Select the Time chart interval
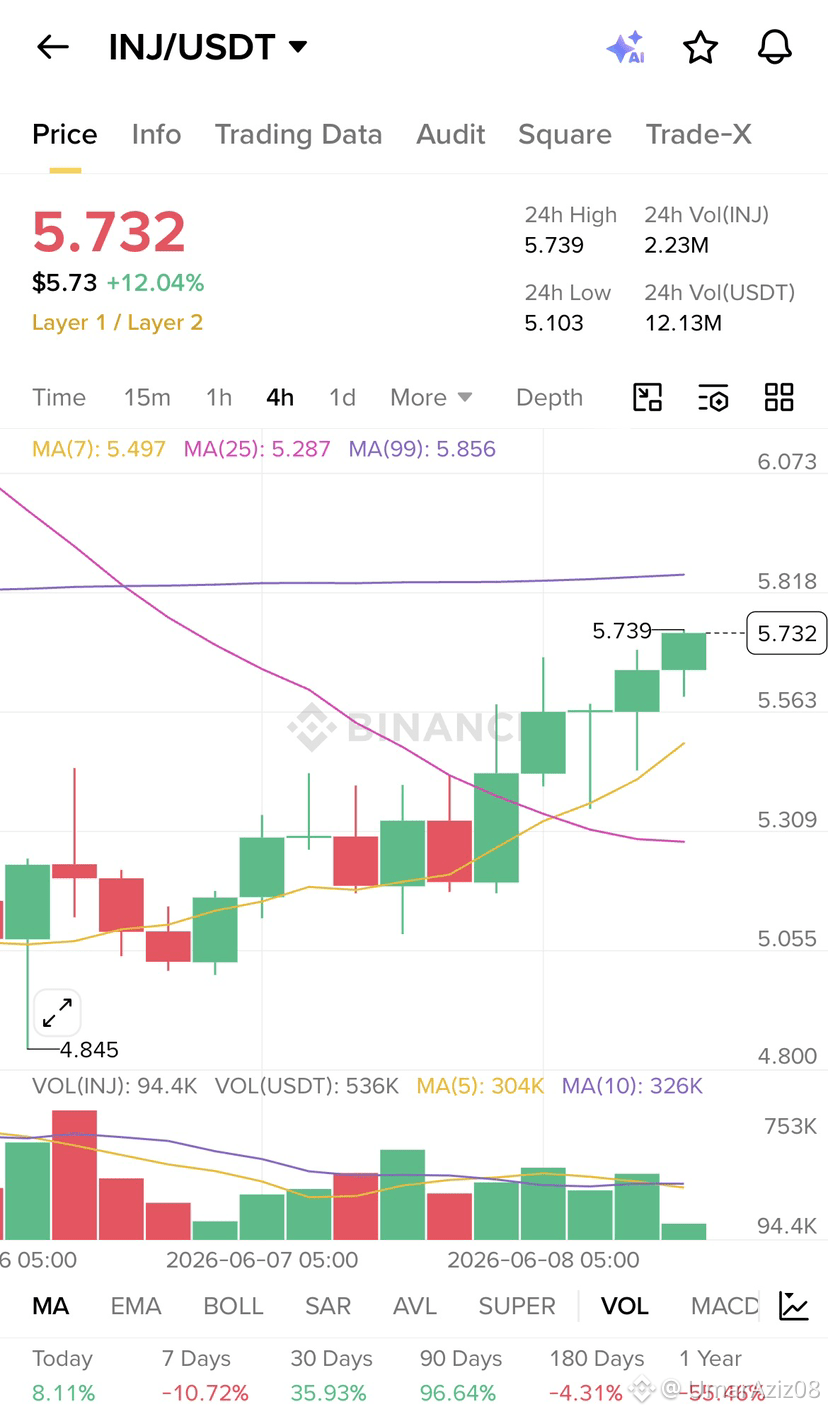This screenshot has height=1414, width=828. pos(59,397)
